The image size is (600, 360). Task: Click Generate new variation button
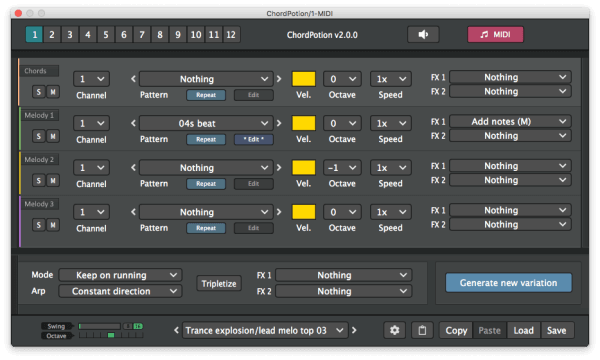509,283
